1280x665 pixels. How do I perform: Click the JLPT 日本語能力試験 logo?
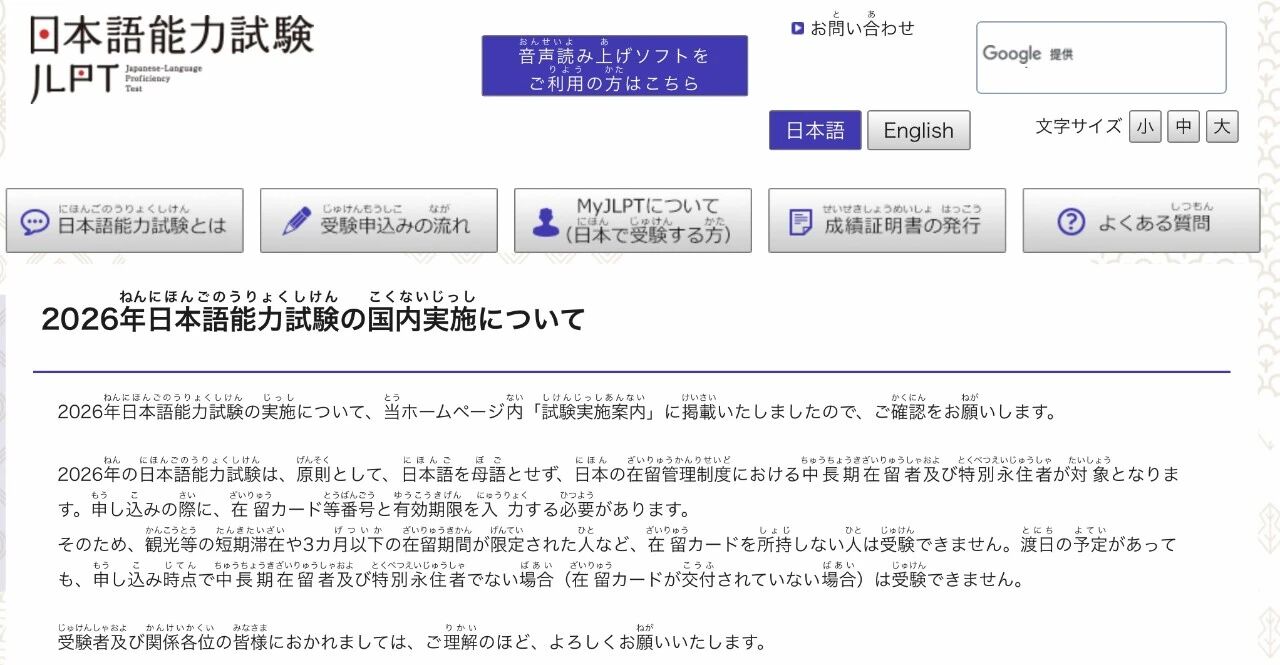coord(171,58)
